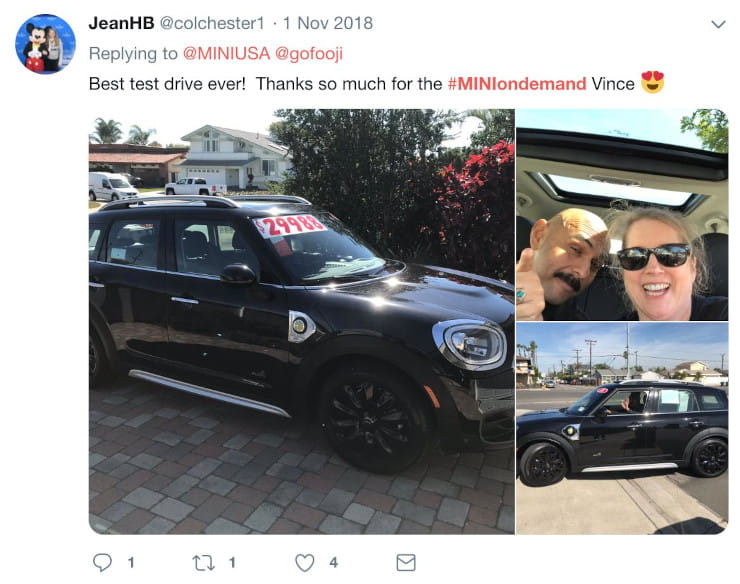Open the 1 Nov 2018 timestamp
The height and width of the screenshot is (584, 740).
(x=328, y=23)
